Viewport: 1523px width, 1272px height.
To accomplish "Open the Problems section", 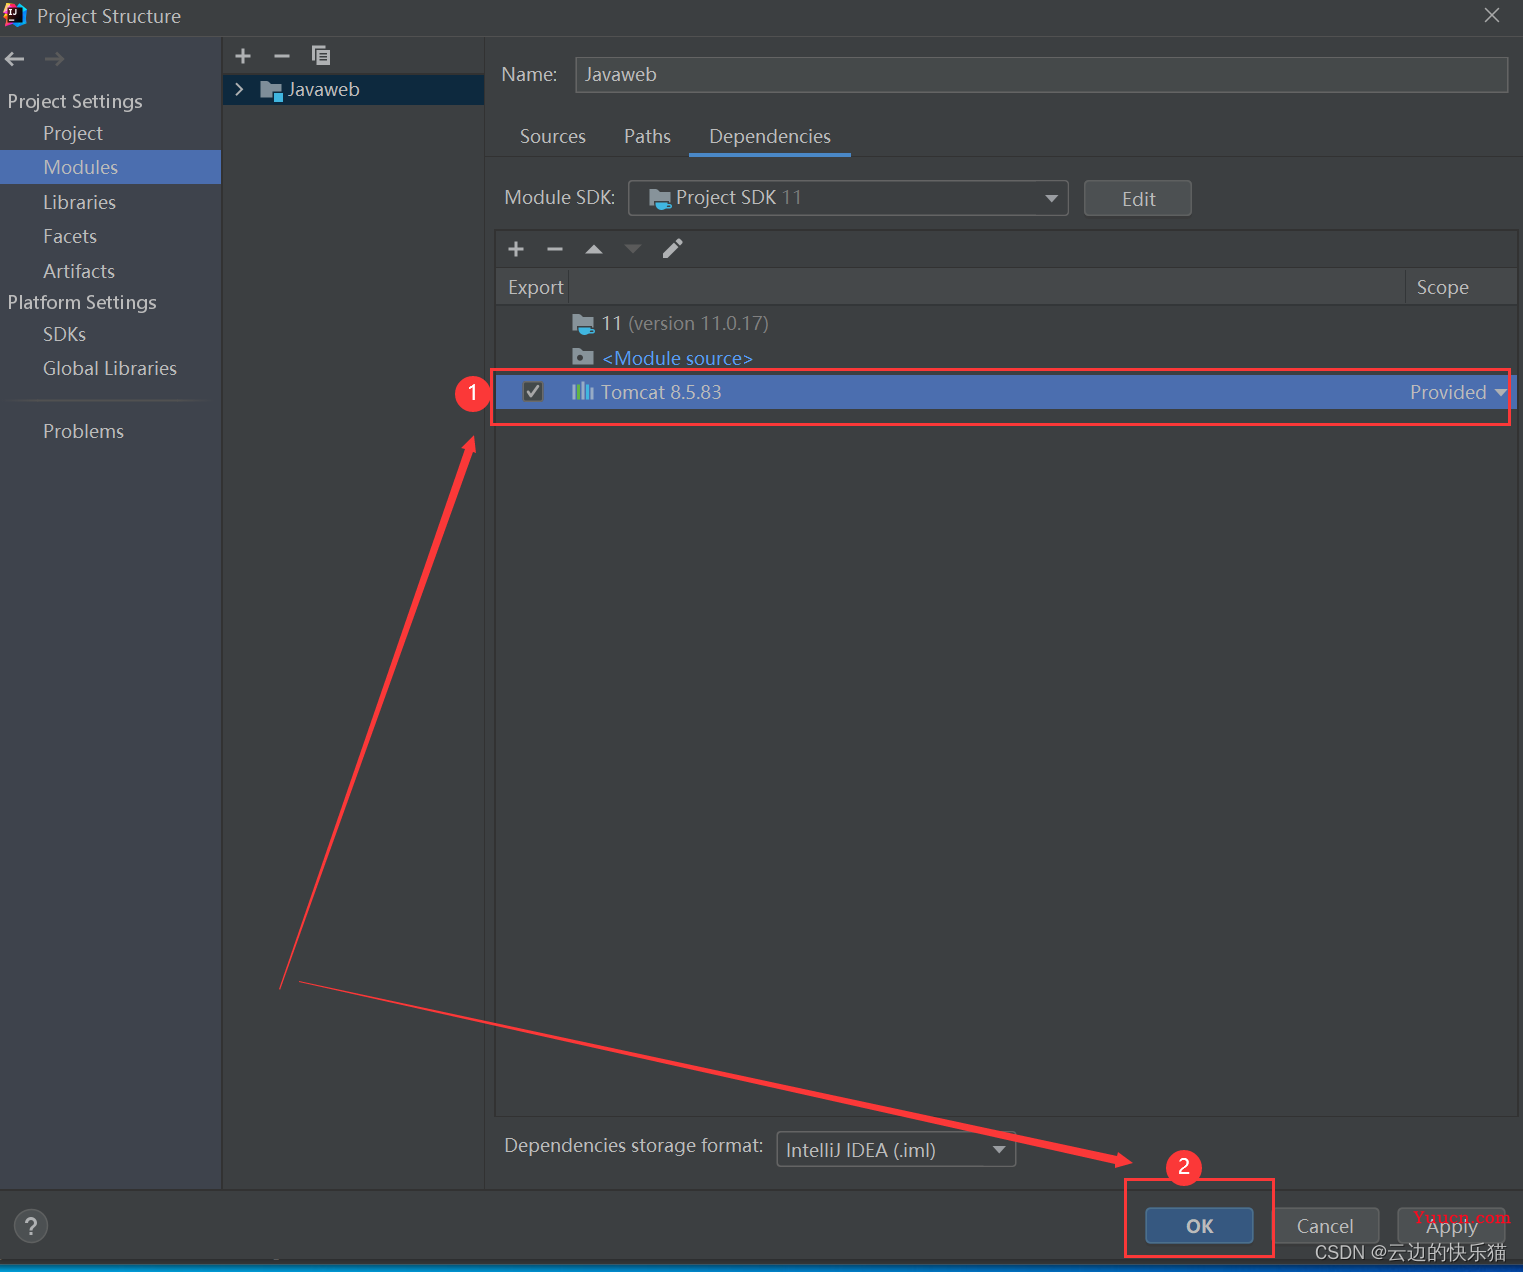I will (83, 431).
